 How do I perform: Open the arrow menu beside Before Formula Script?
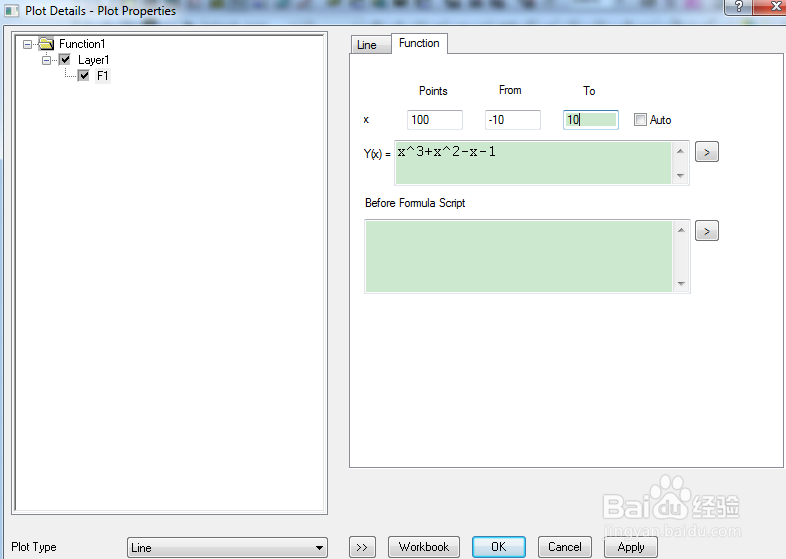coord(707,231)
